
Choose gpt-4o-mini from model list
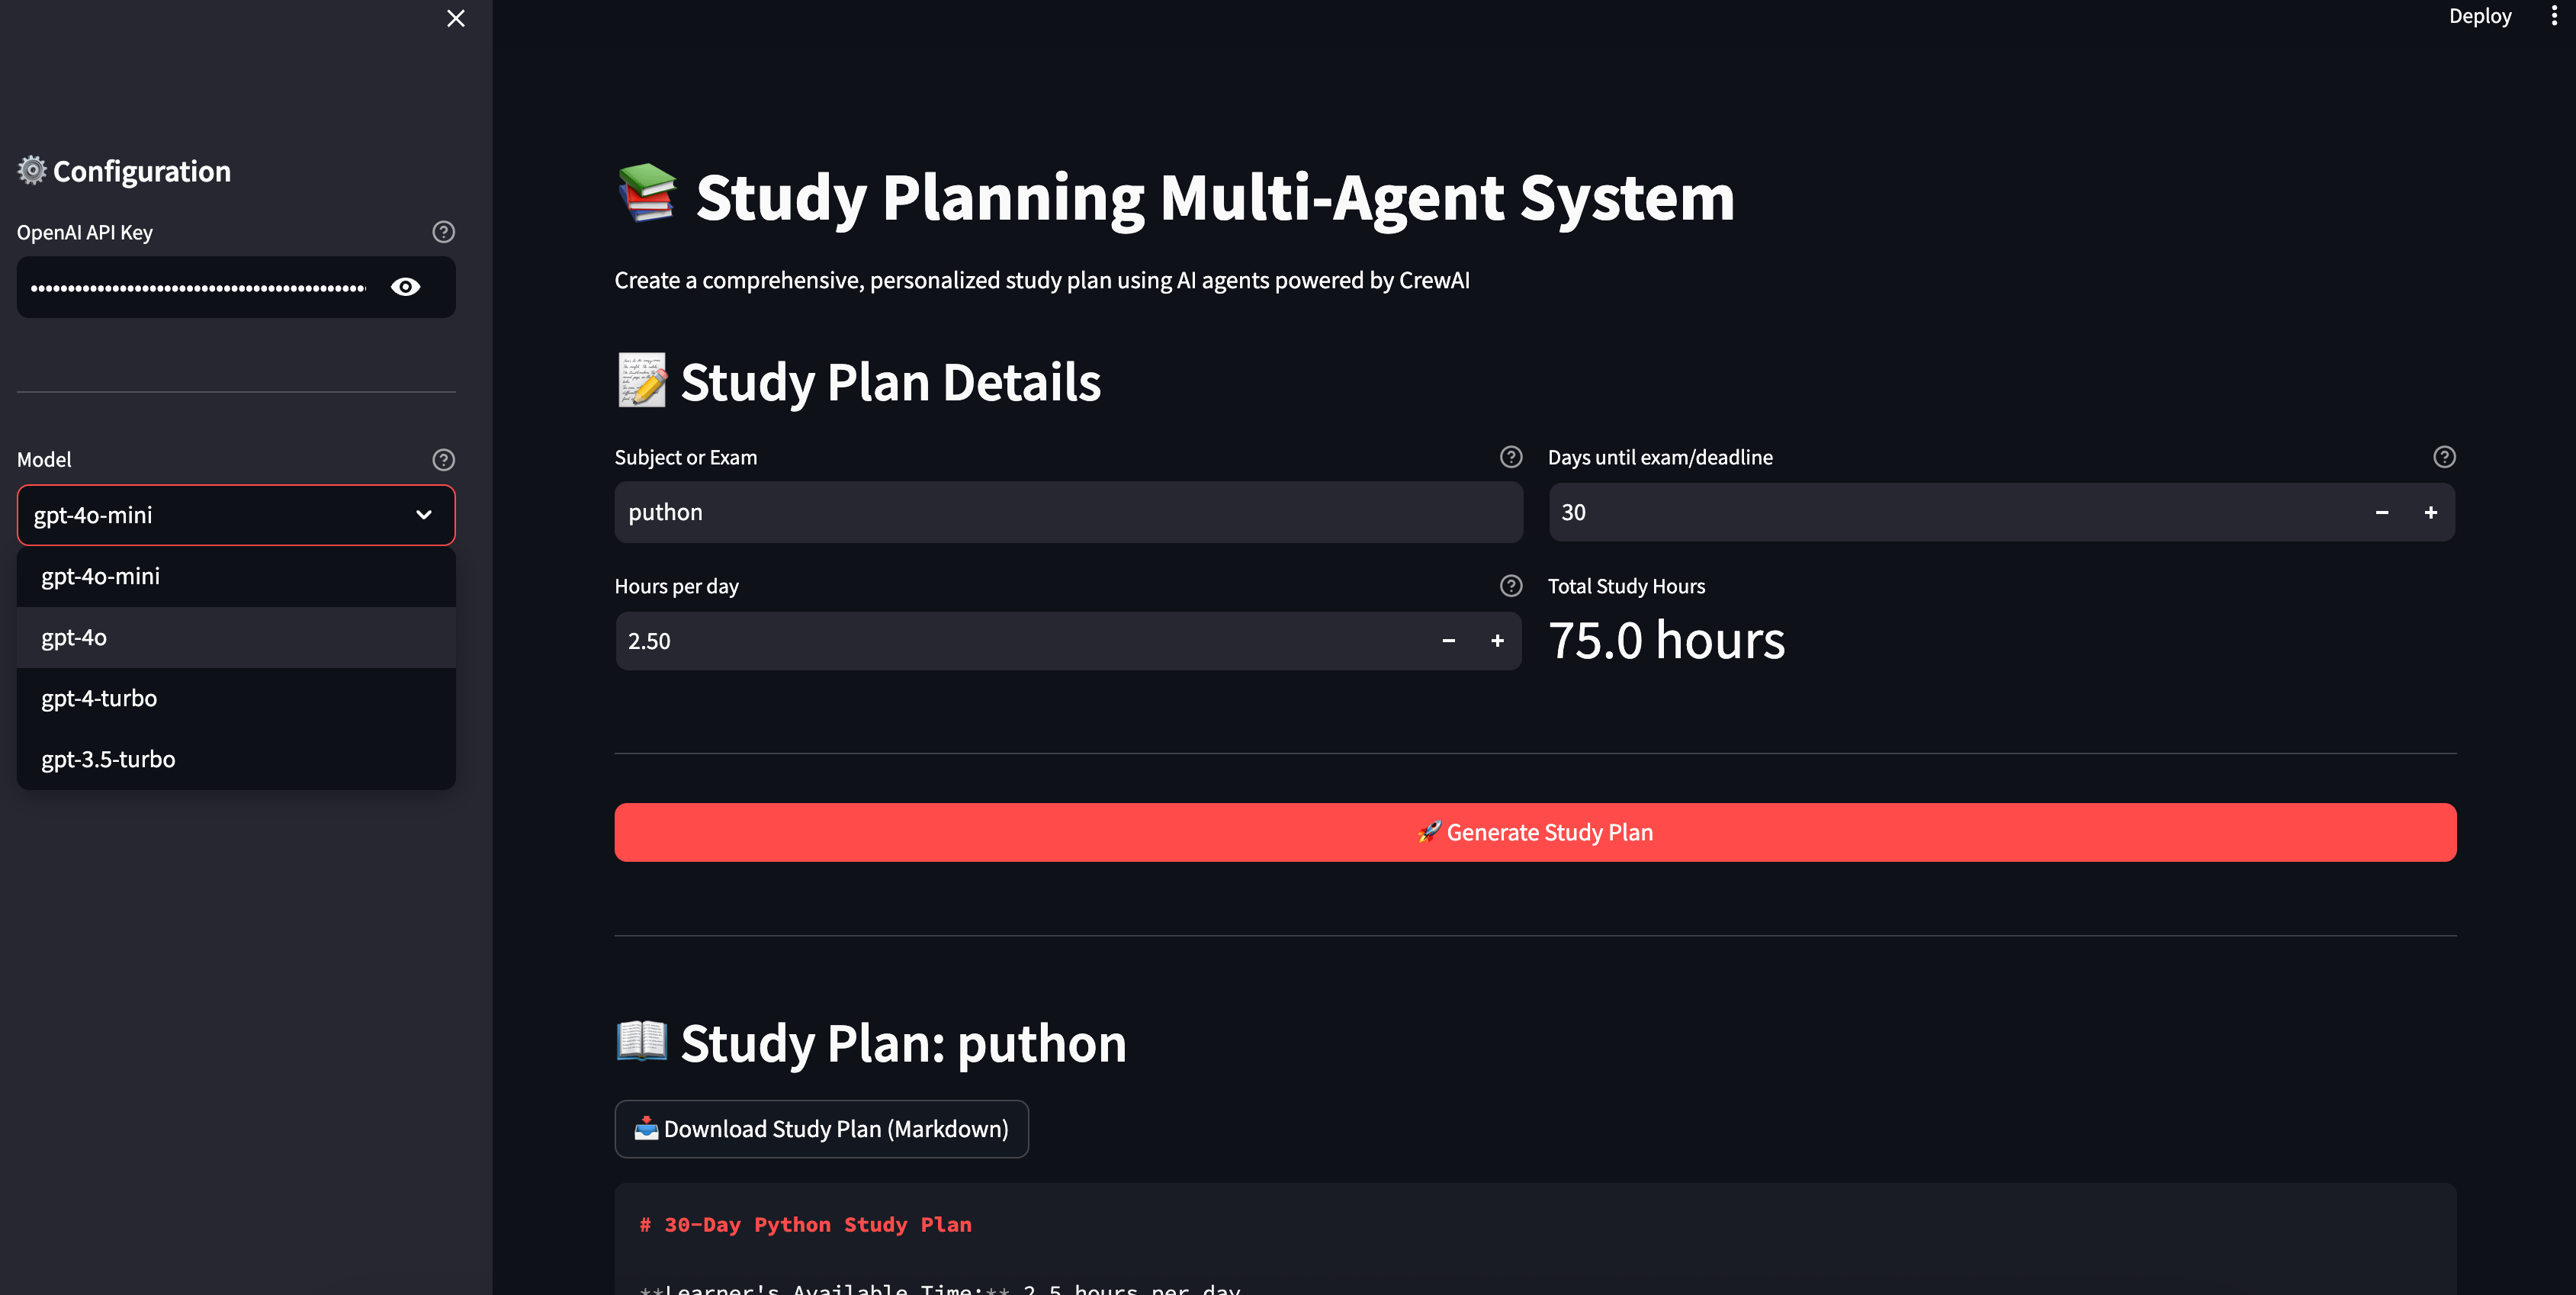236,576
